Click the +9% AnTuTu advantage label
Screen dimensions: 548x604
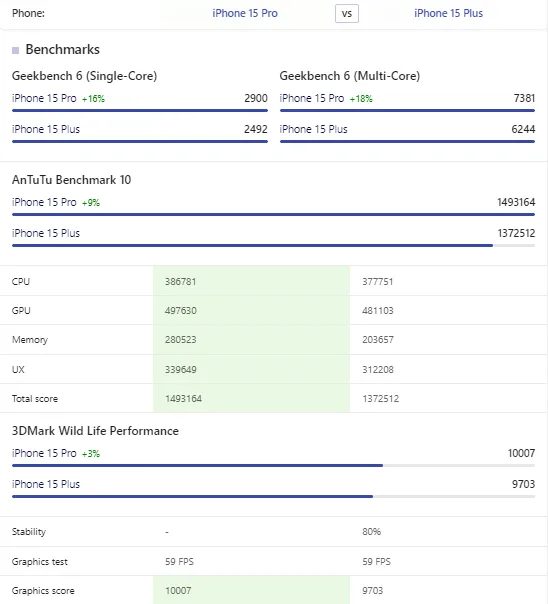coord(91,203)
